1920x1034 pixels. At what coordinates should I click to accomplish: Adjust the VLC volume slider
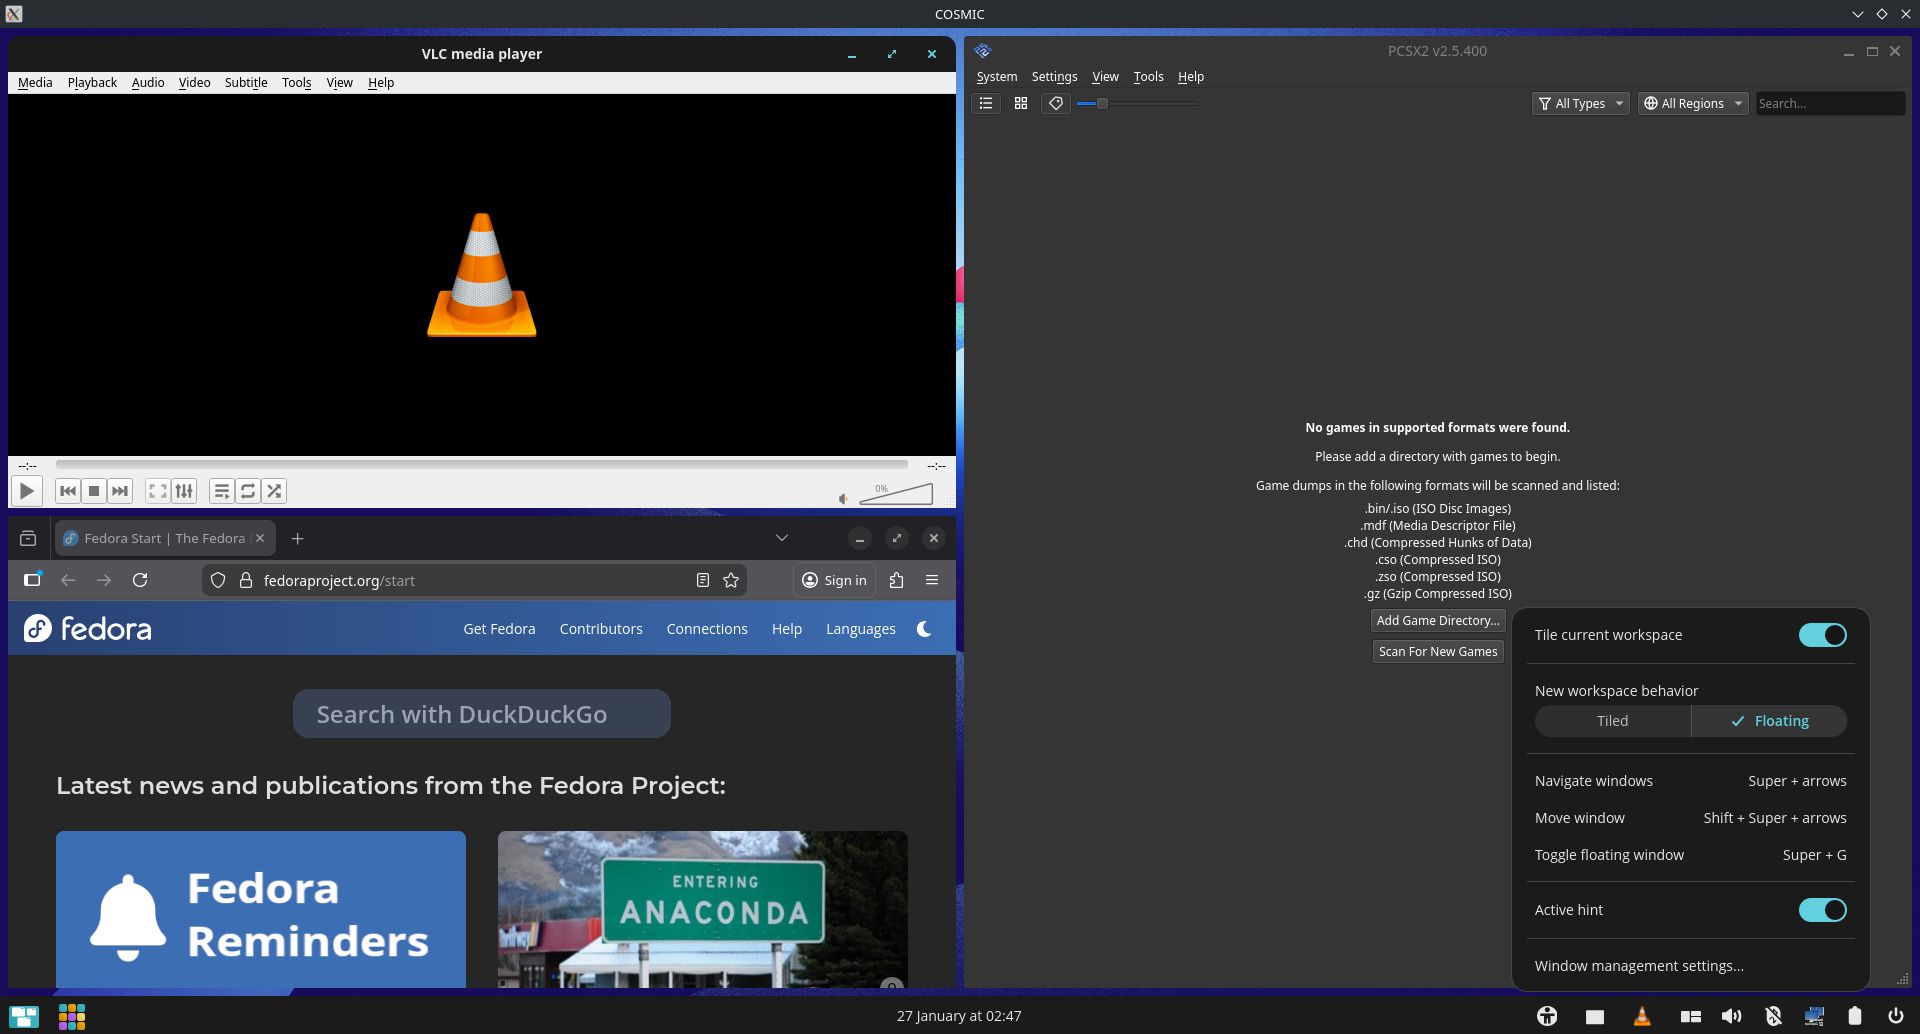click(x=896, y=493)
